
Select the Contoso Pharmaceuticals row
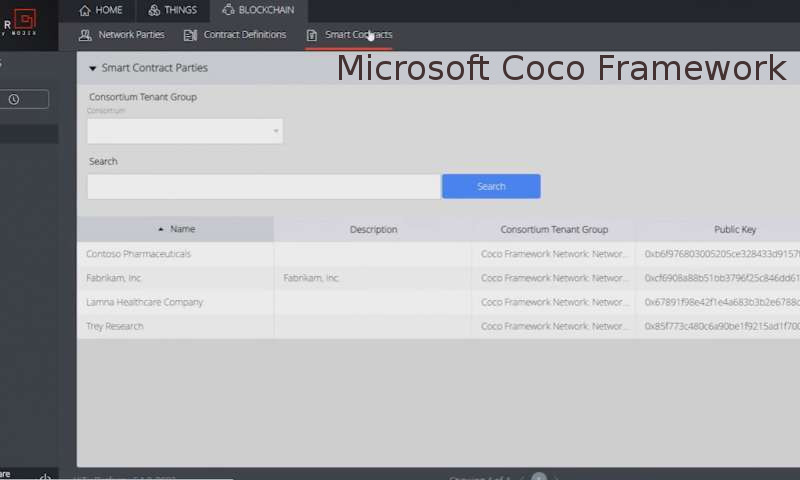(138, 254)
